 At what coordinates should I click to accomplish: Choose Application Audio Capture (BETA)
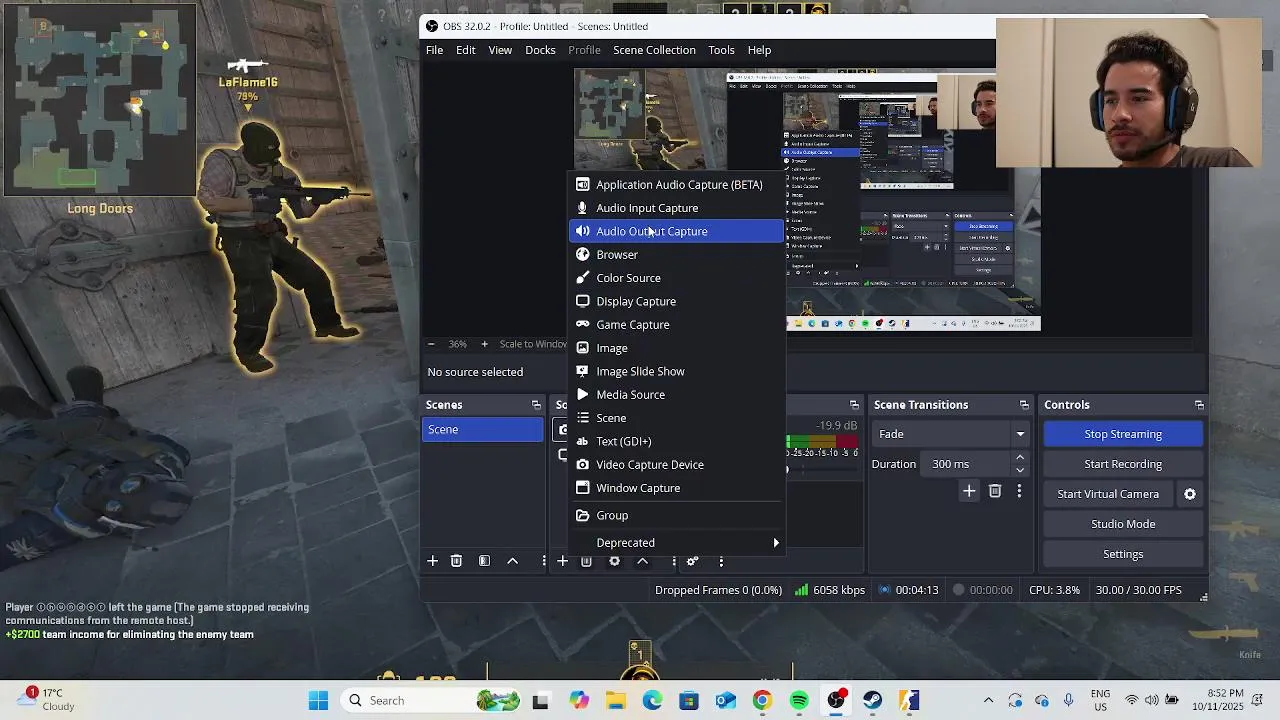[x=677, y=185]
